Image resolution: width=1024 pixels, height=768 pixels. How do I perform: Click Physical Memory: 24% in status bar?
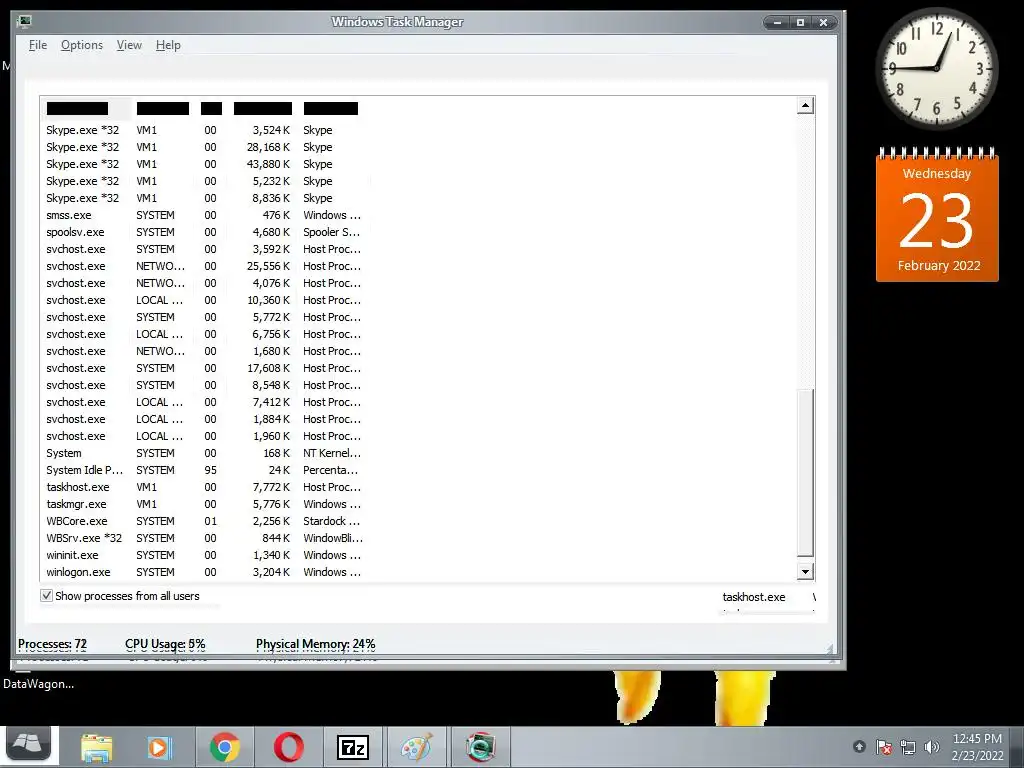315,644
